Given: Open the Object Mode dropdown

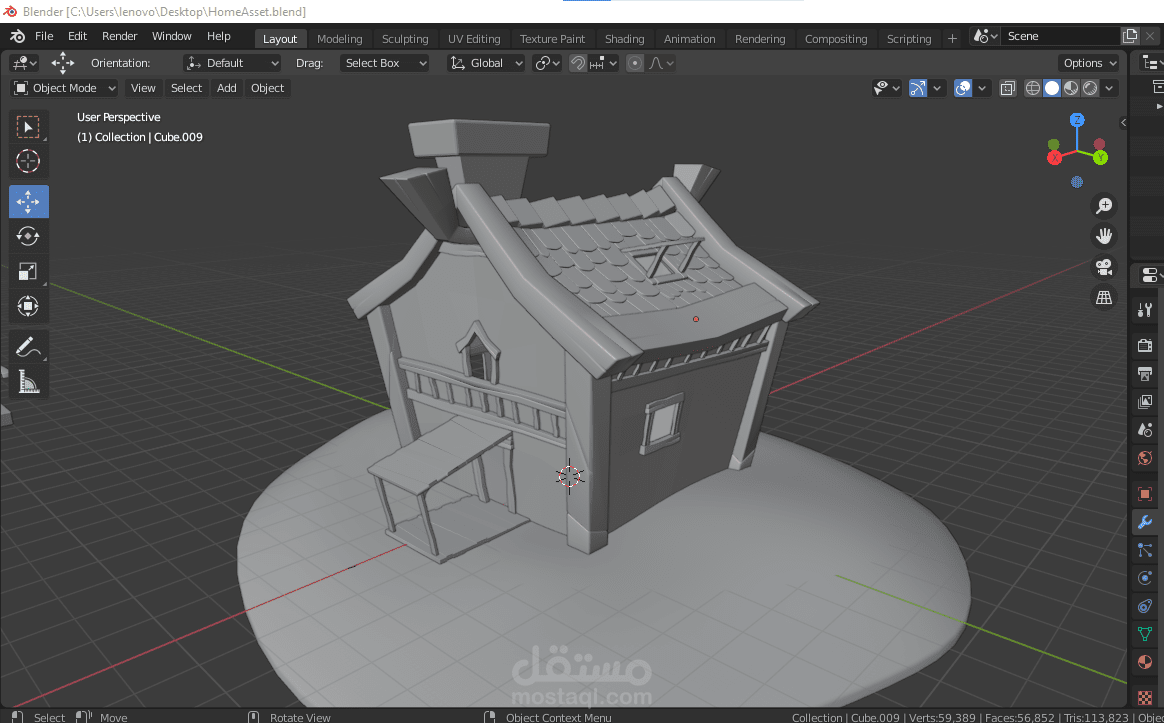Looking at the screenshot, I should 65,88.
